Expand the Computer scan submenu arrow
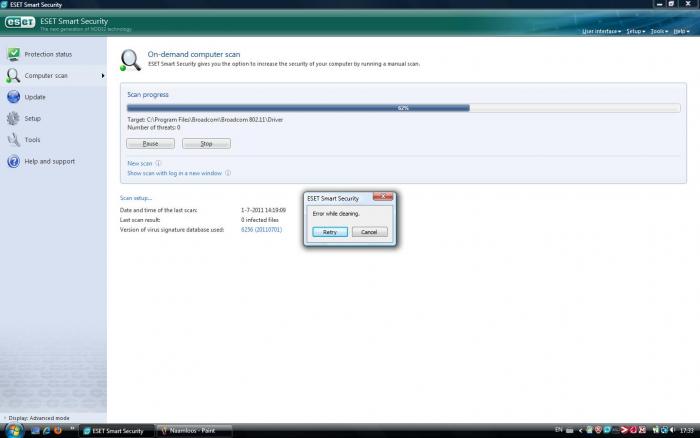Image resolution: width=700 pixels, height=438 pixels. pyautogui.click(x=103, y=76)
